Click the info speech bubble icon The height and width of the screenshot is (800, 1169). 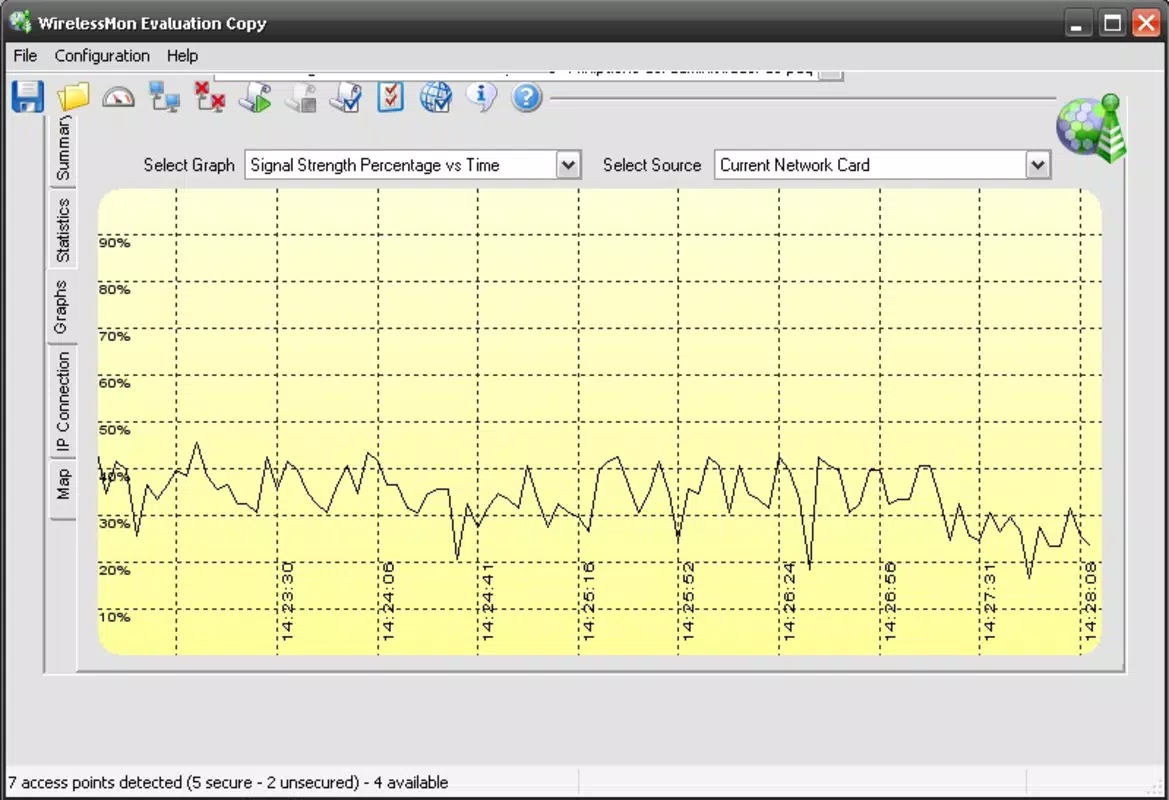coord(482,97)
